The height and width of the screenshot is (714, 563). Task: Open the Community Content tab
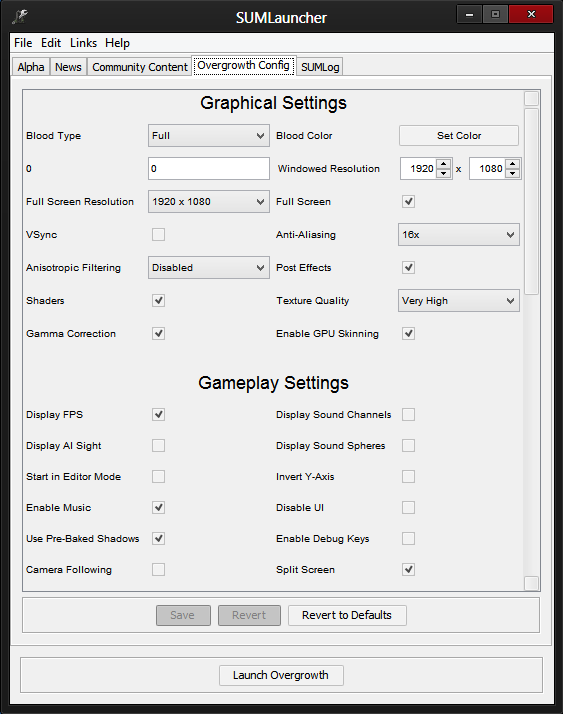pos(140,67)
